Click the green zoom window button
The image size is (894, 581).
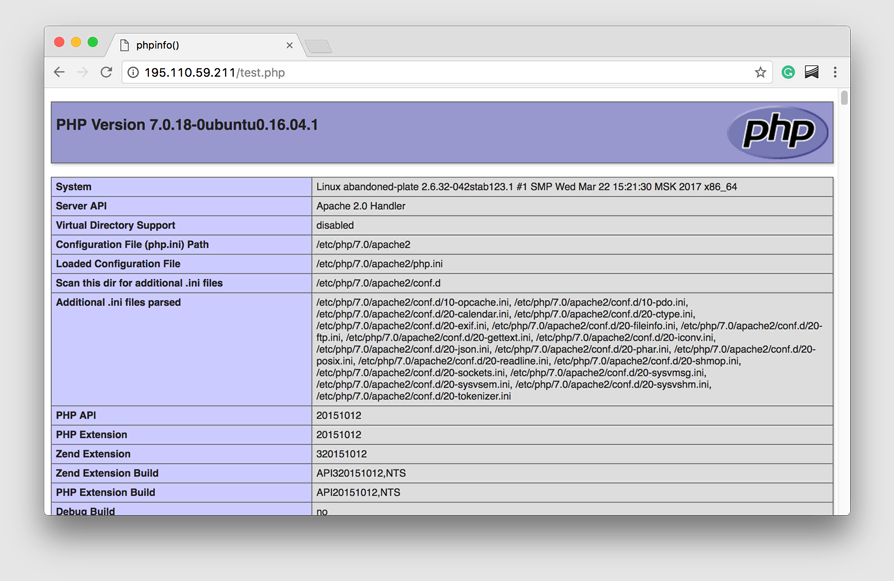90,43
